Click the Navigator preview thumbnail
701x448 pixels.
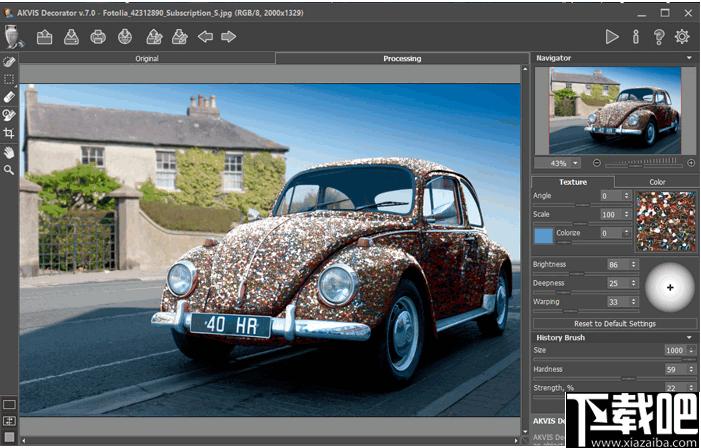[x=615, y=111]
